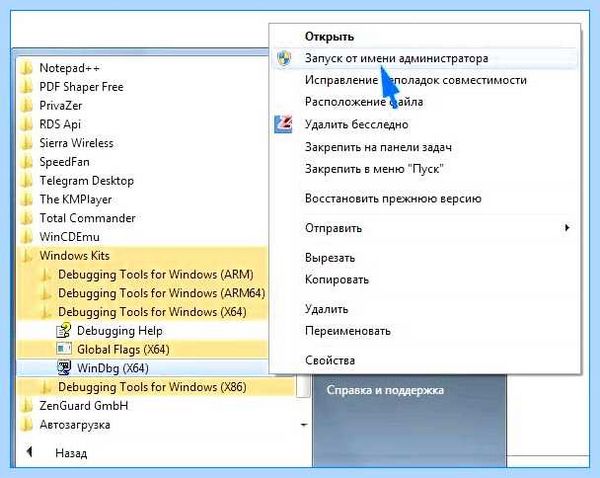This screenshot has height=478, width=600.
Task: Open Справка и поддержка link
Action: (385, 390)
